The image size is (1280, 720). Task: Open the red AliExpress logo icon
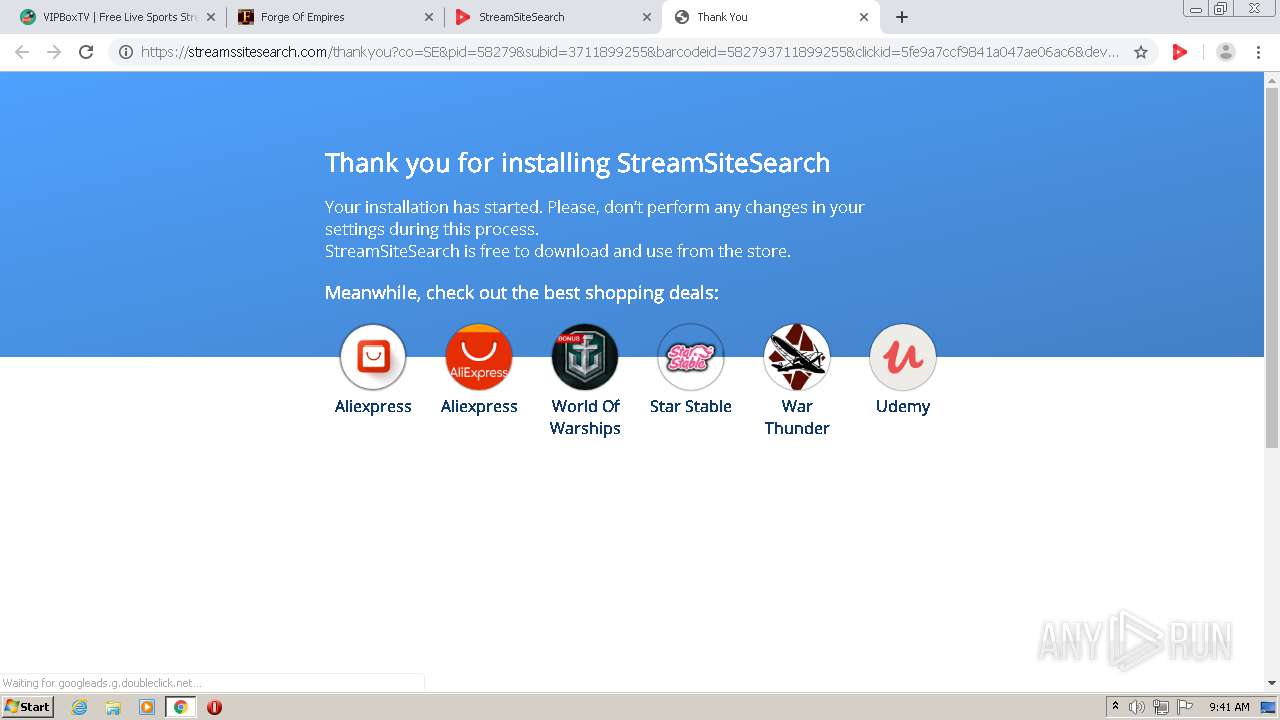(479, 357)
